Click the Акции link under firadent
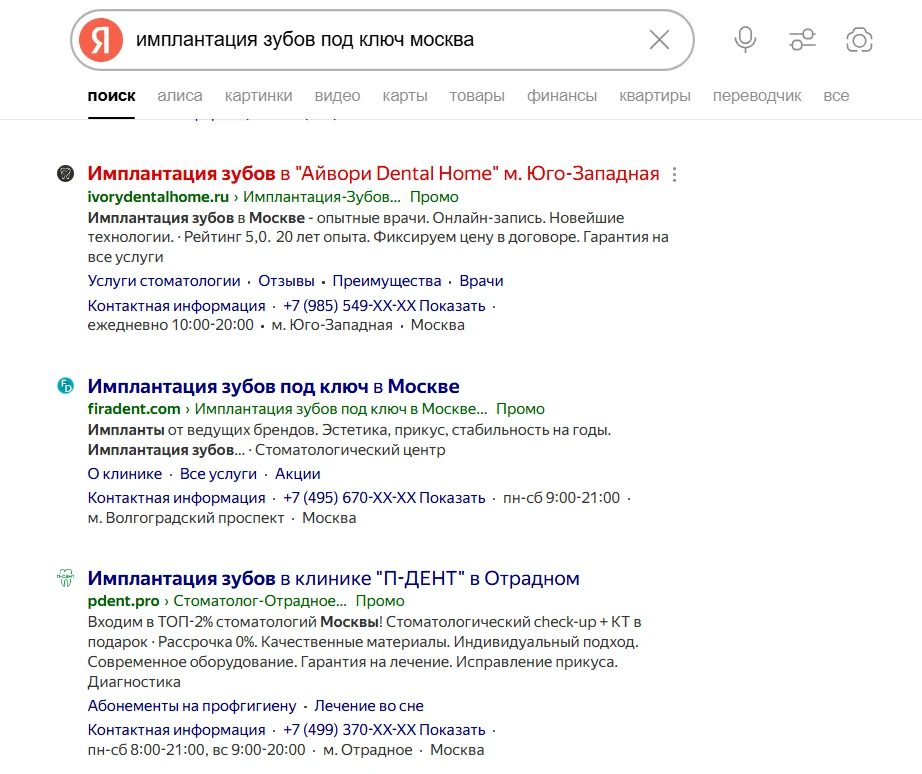922x774 pixels. 297,474
